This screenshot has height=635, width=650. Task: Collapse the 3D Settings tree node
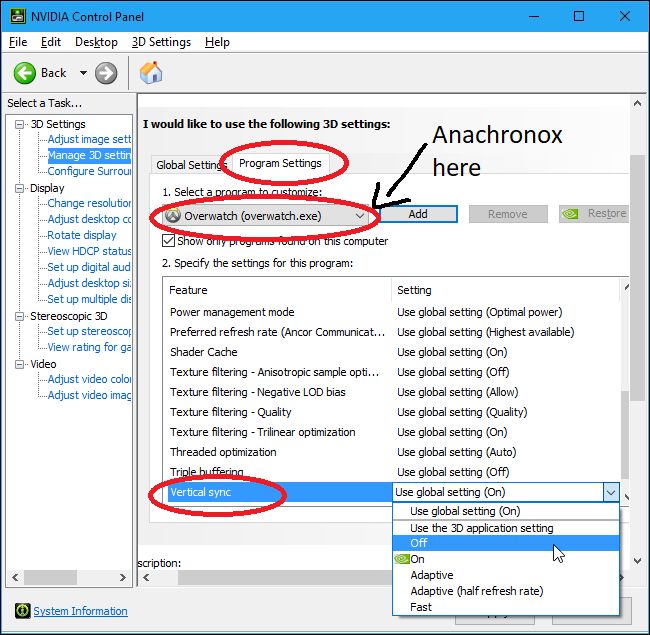(19, 124)
